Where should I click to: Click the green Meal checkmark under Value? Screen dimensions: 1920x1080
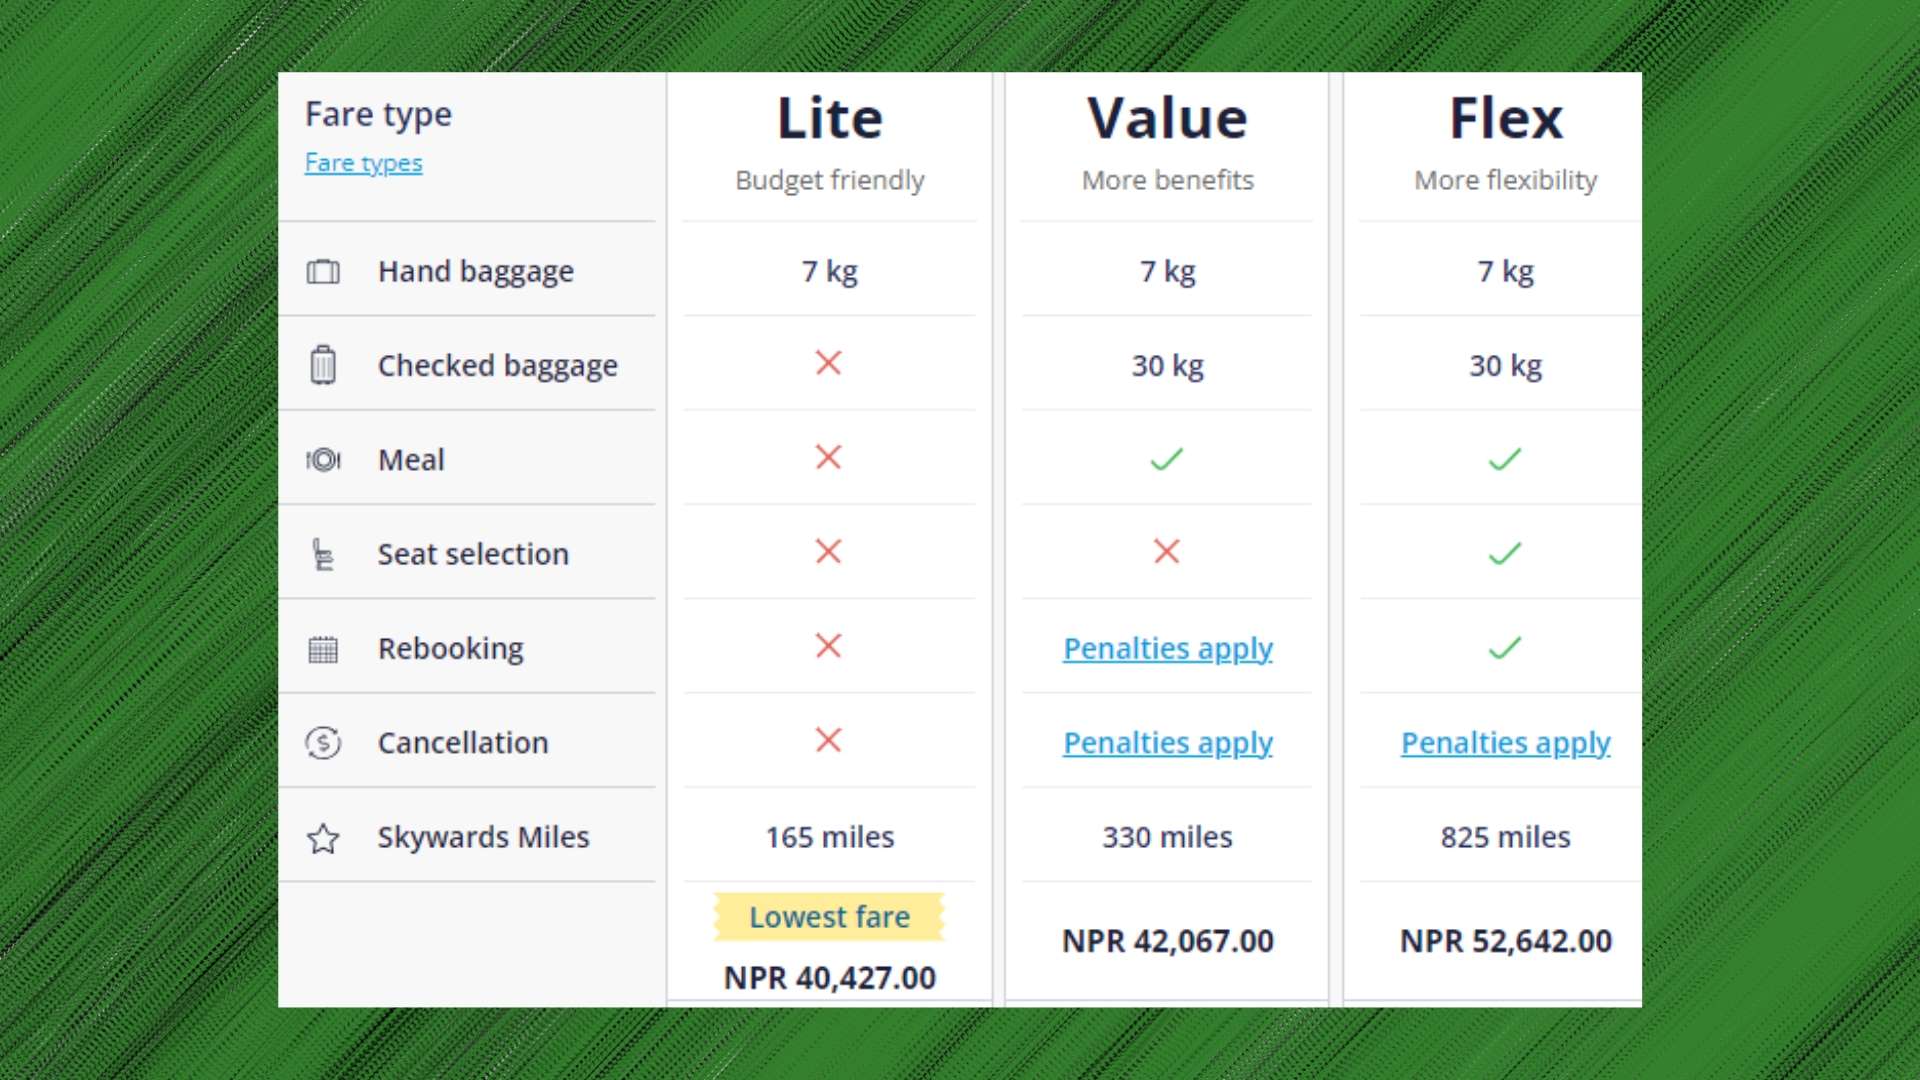pyautogui.click(x=1166, y=459)
